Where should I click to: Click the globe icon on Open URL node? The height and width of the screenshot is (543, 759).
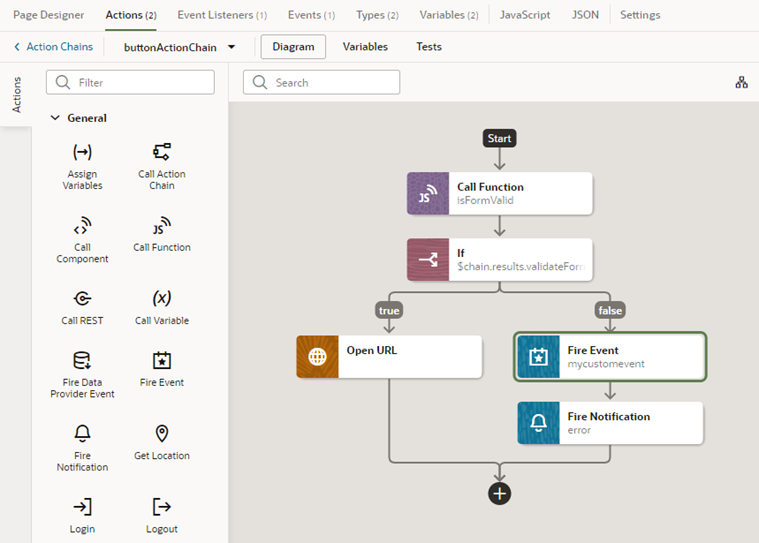click(x=318, y=357)
